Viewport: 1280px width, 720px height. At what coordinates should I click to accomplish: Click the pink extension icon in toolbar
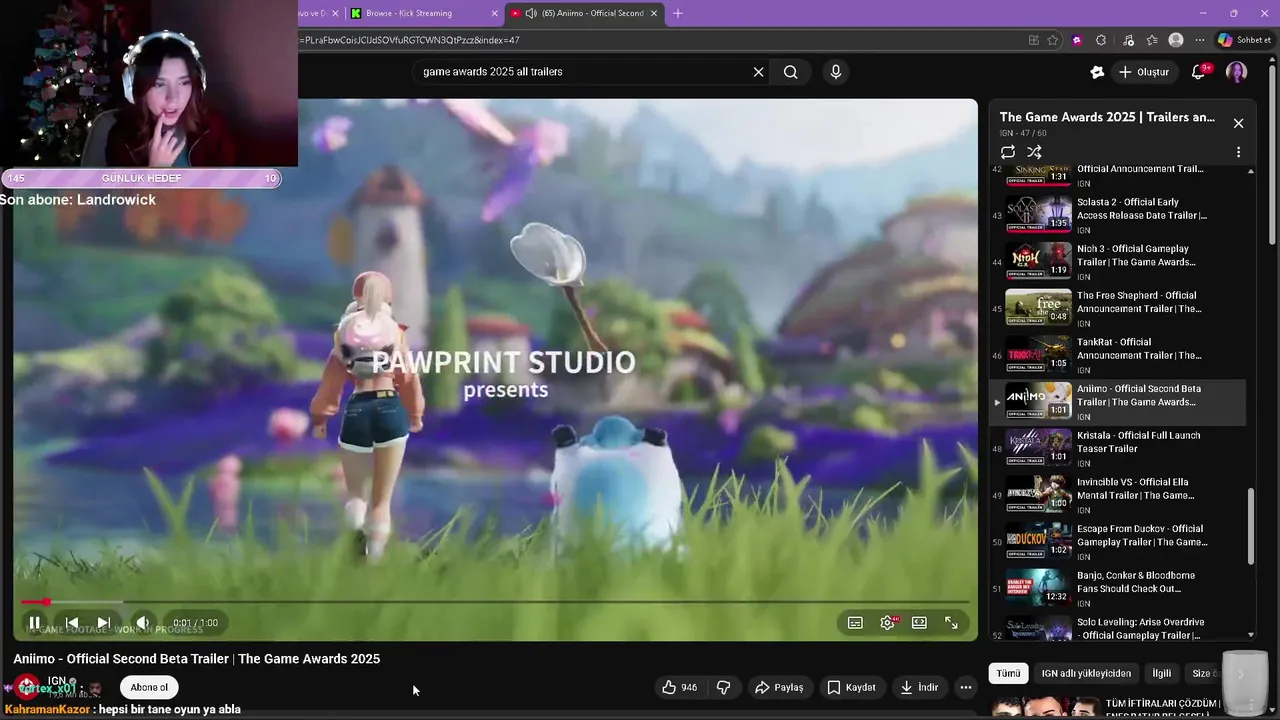1077,40
